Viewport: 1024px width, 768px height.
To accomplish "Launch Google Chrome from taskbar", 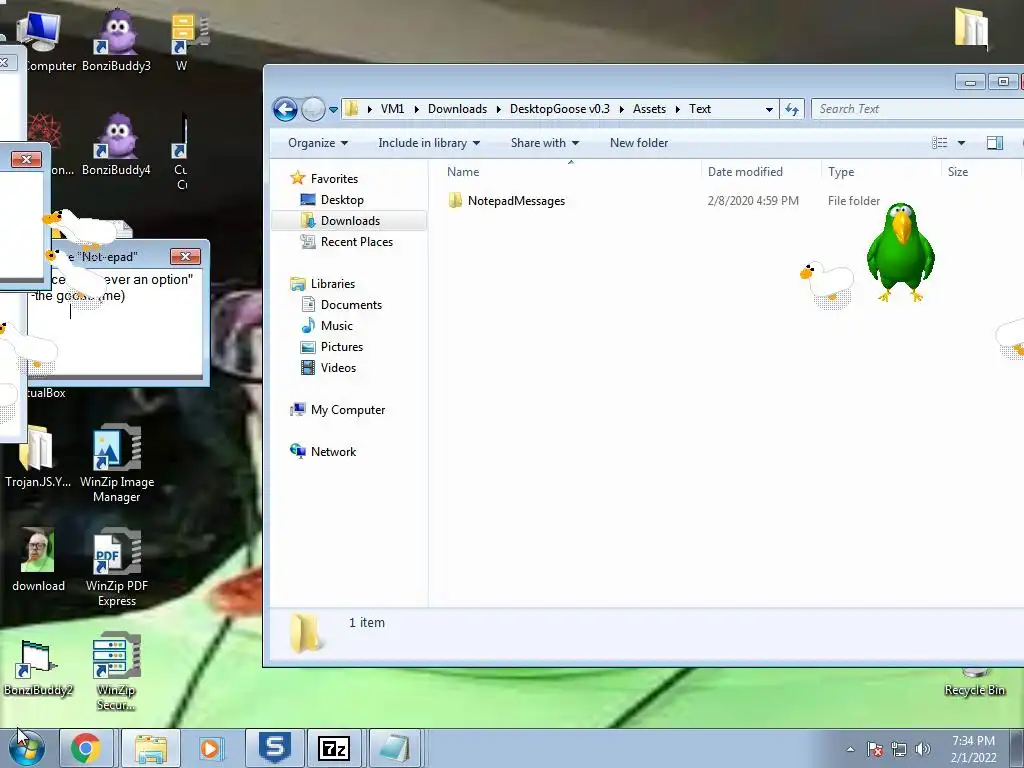I will tap(86, 748).
